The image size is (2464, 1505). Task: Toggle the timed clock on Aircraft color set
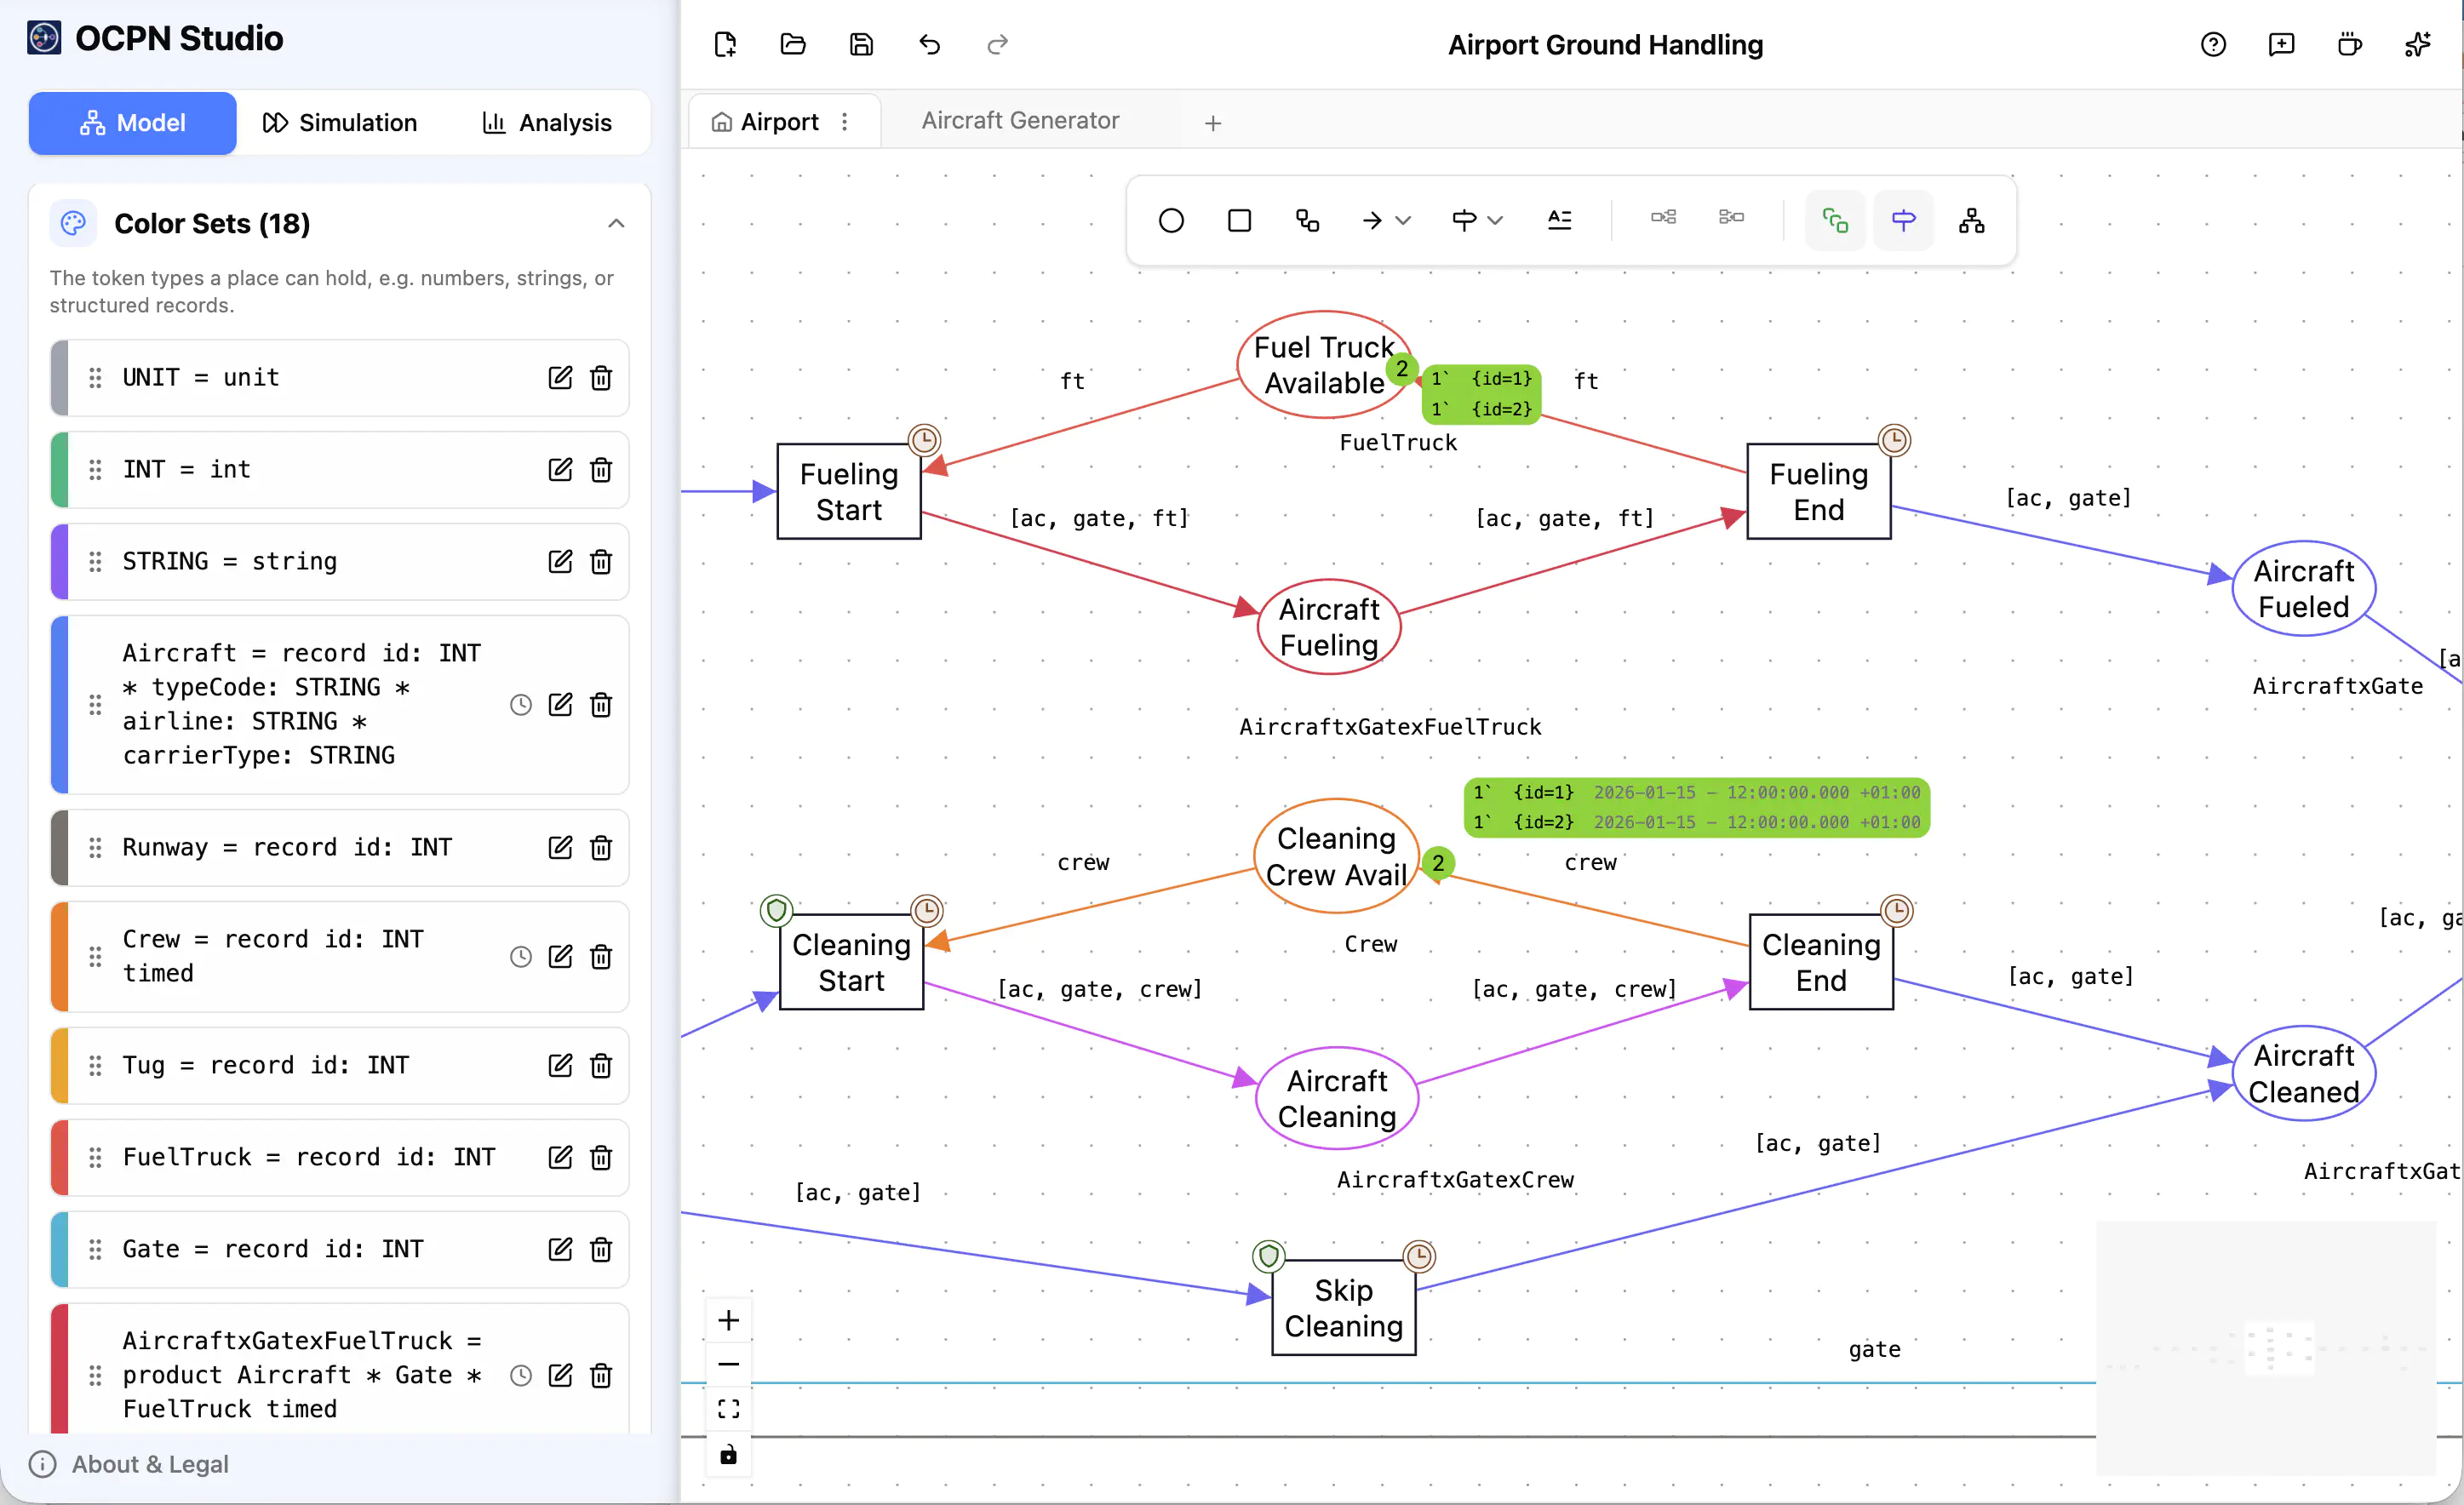point(520,704)
